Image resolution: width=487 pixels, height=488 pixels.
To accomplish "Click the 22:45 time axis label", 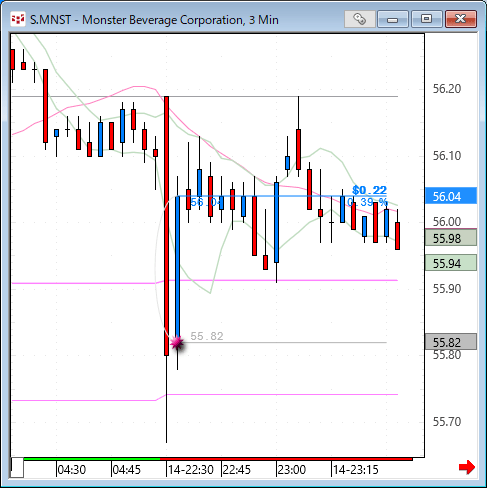I will click(237, 470).
